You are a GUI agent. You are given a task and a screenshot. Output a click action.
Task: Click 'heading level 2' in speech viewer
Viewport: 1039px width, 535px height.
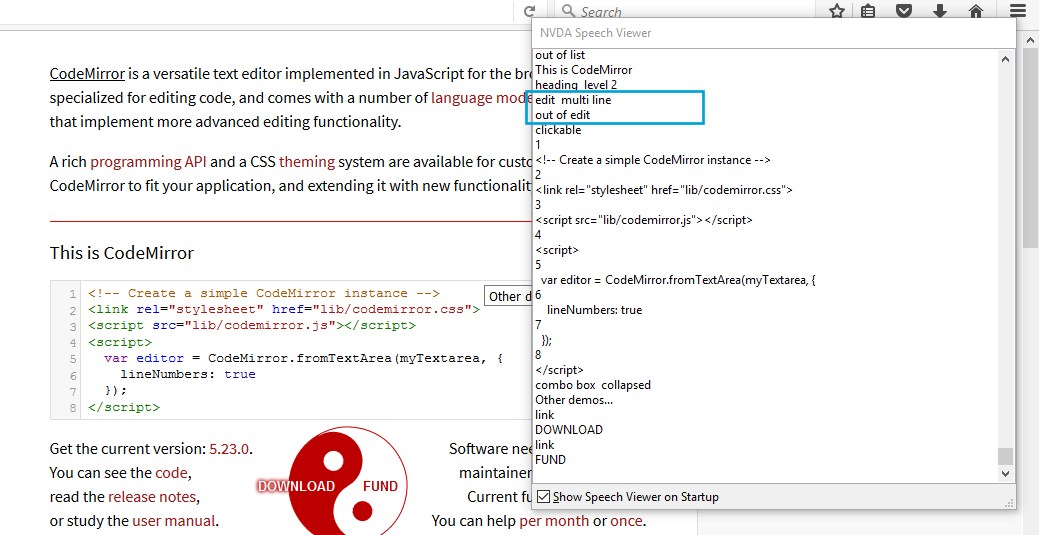(x=576, y=85)
